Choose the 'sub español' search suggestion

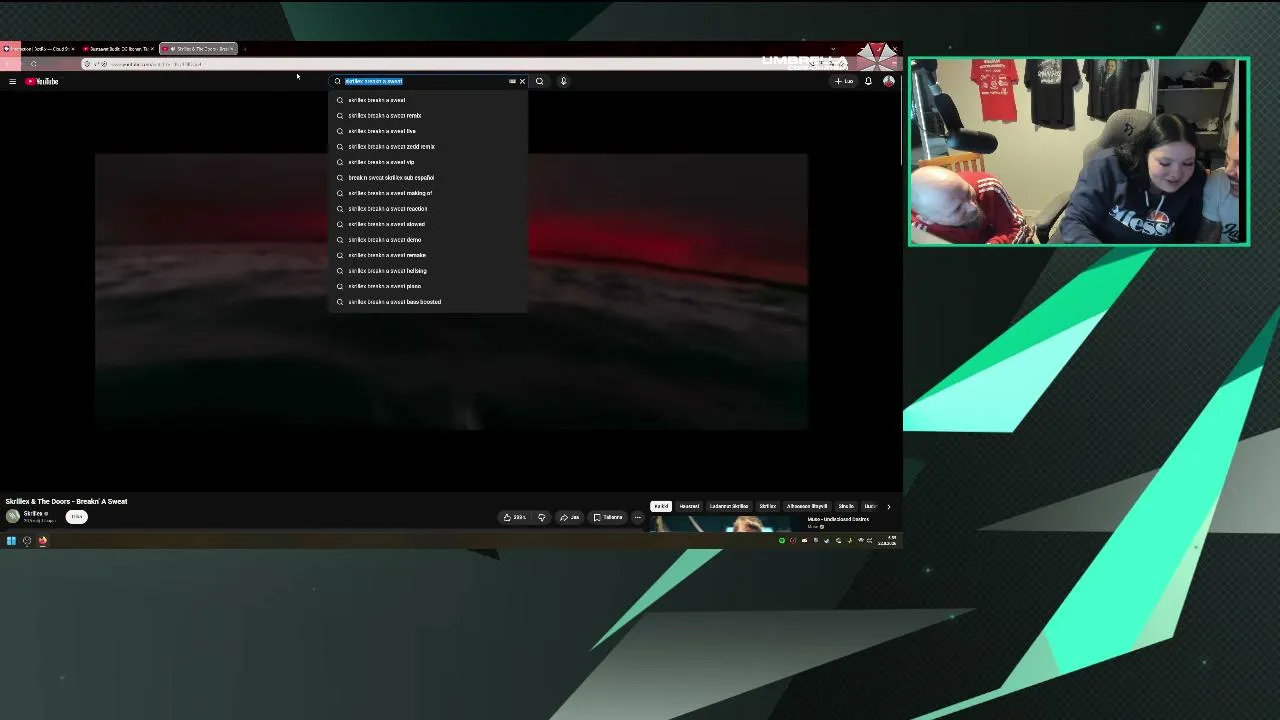click(x=428, y=177)
